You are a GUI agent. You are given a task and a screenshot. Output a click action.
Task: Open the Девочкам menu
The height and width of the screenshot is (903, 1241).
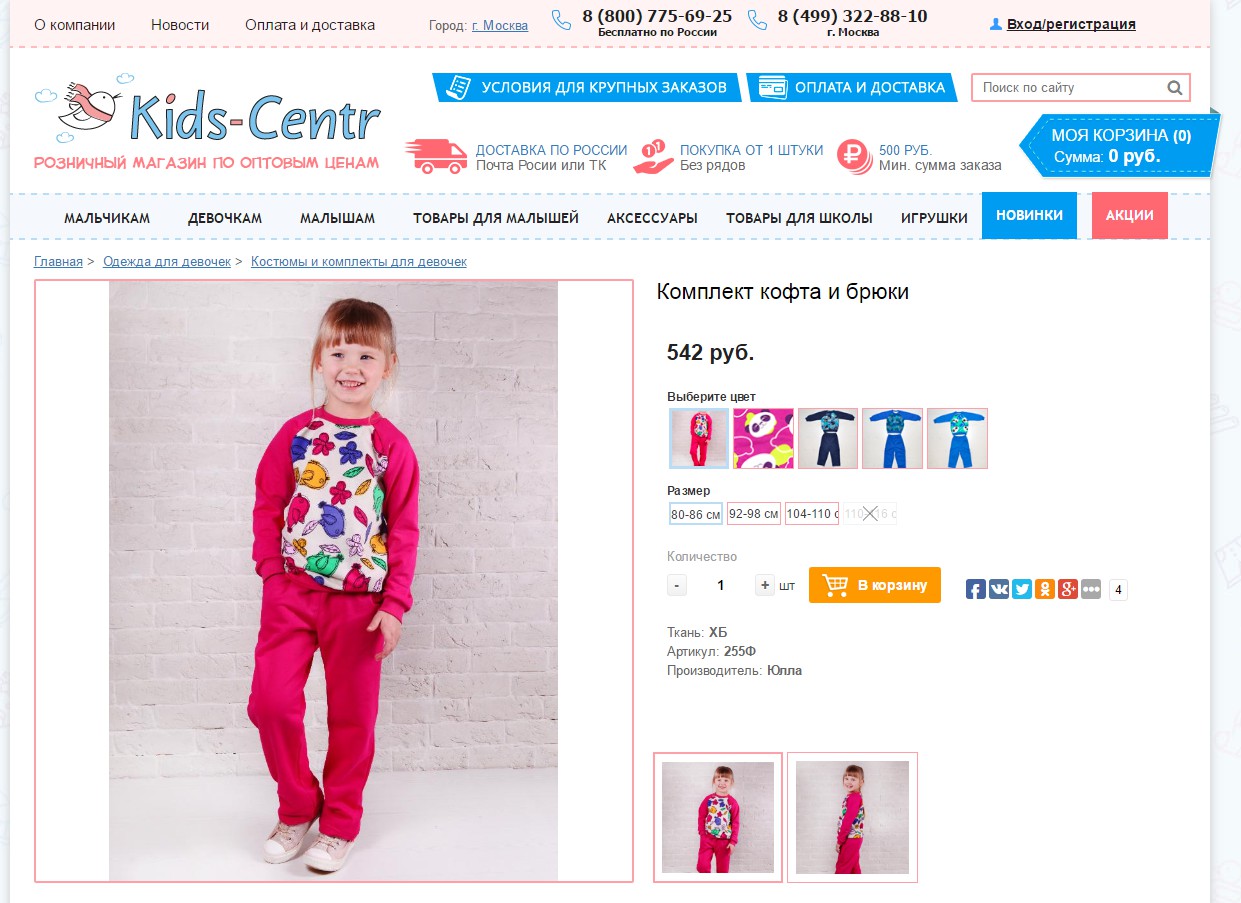click(225, 217)
